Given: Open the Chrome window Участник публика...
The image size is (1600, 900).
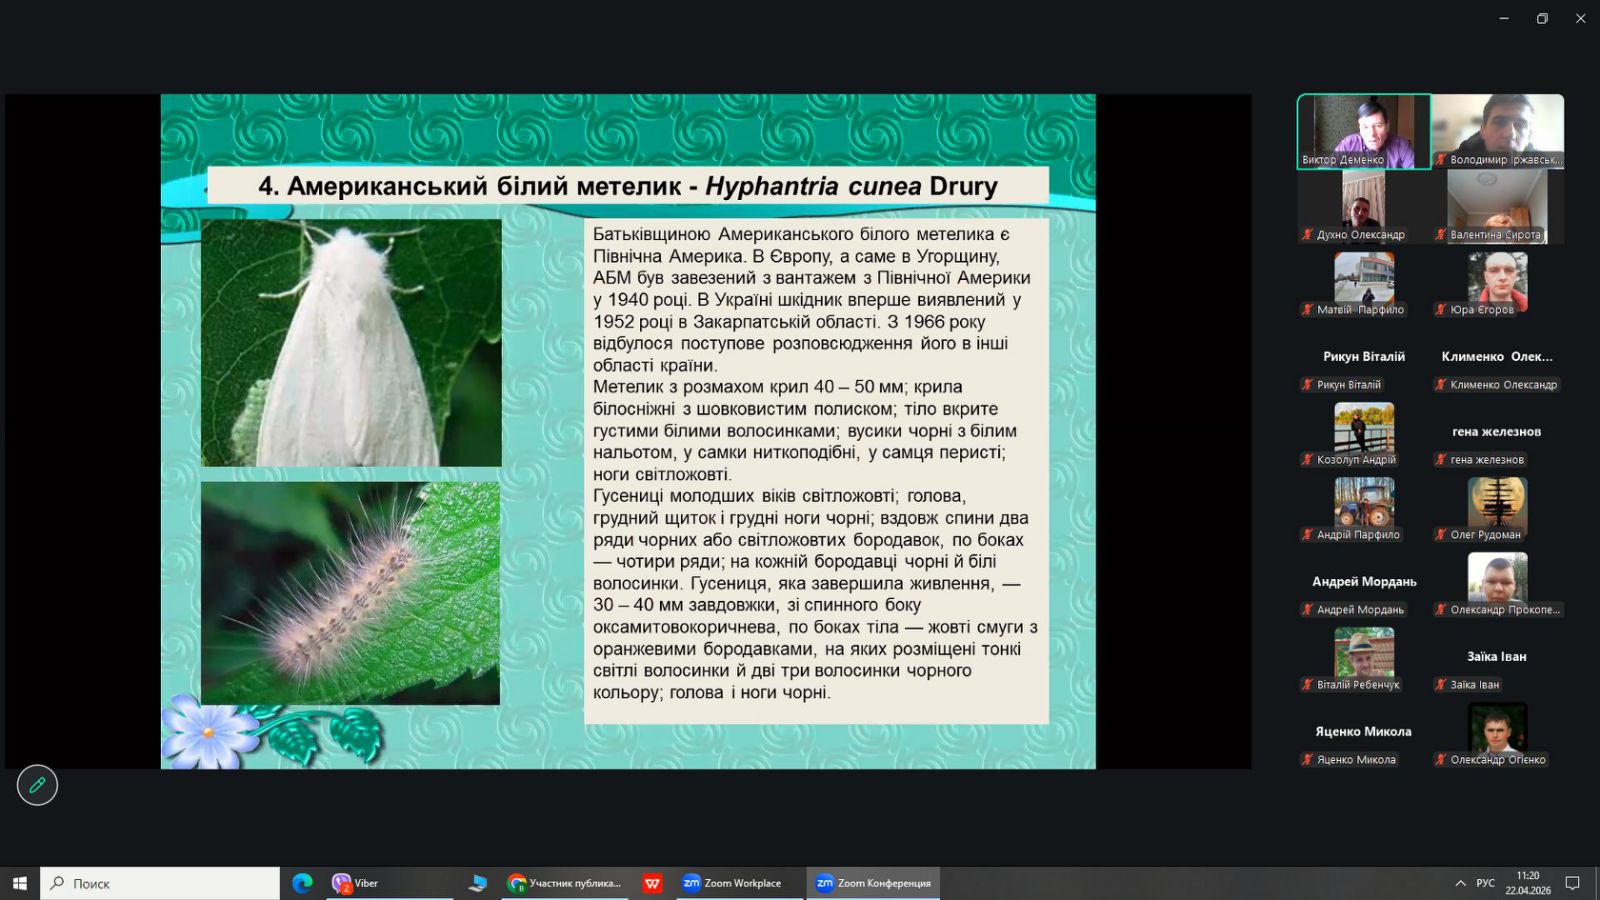Looking at the screenshot, I should [x=565, y=883].
